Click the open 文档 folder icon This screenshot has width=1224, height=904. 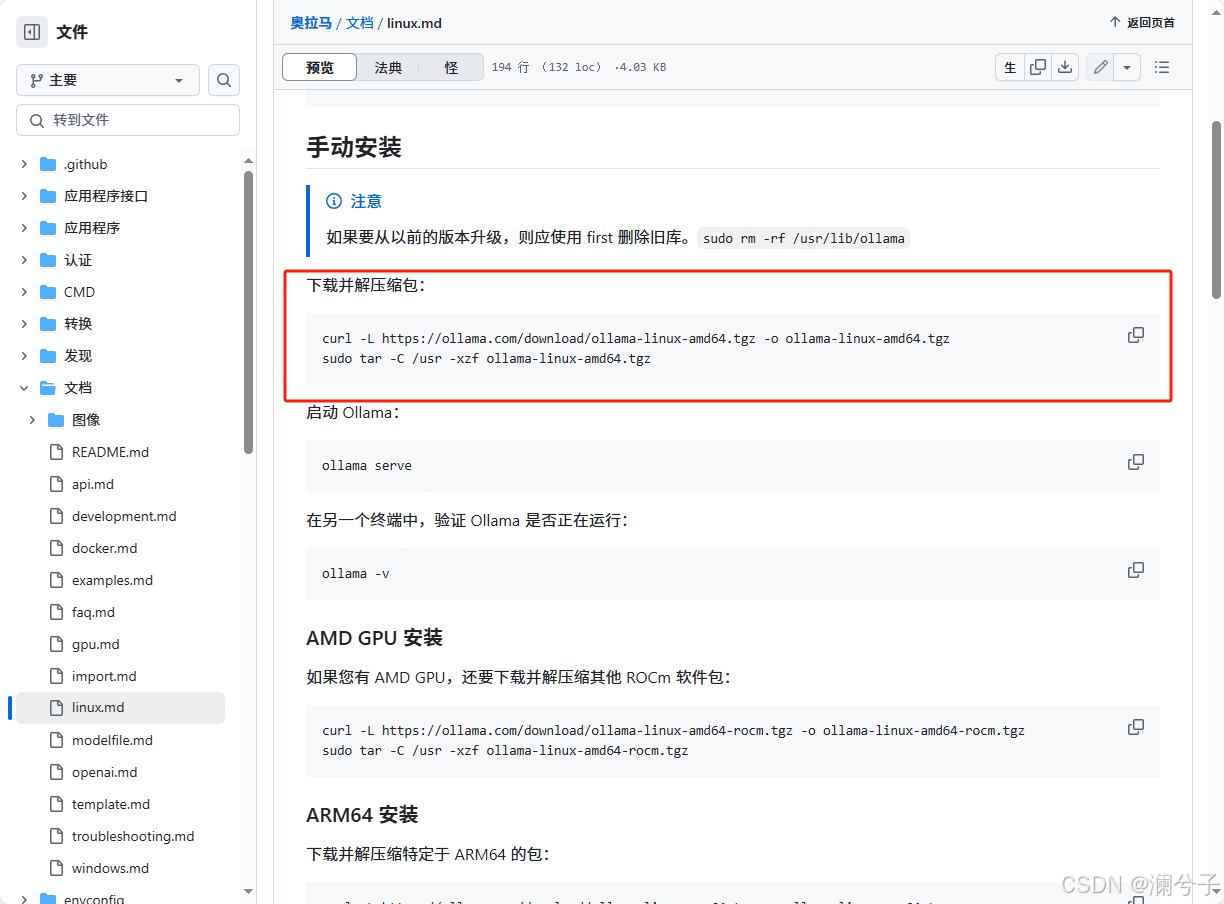click(x=48, y=388)
